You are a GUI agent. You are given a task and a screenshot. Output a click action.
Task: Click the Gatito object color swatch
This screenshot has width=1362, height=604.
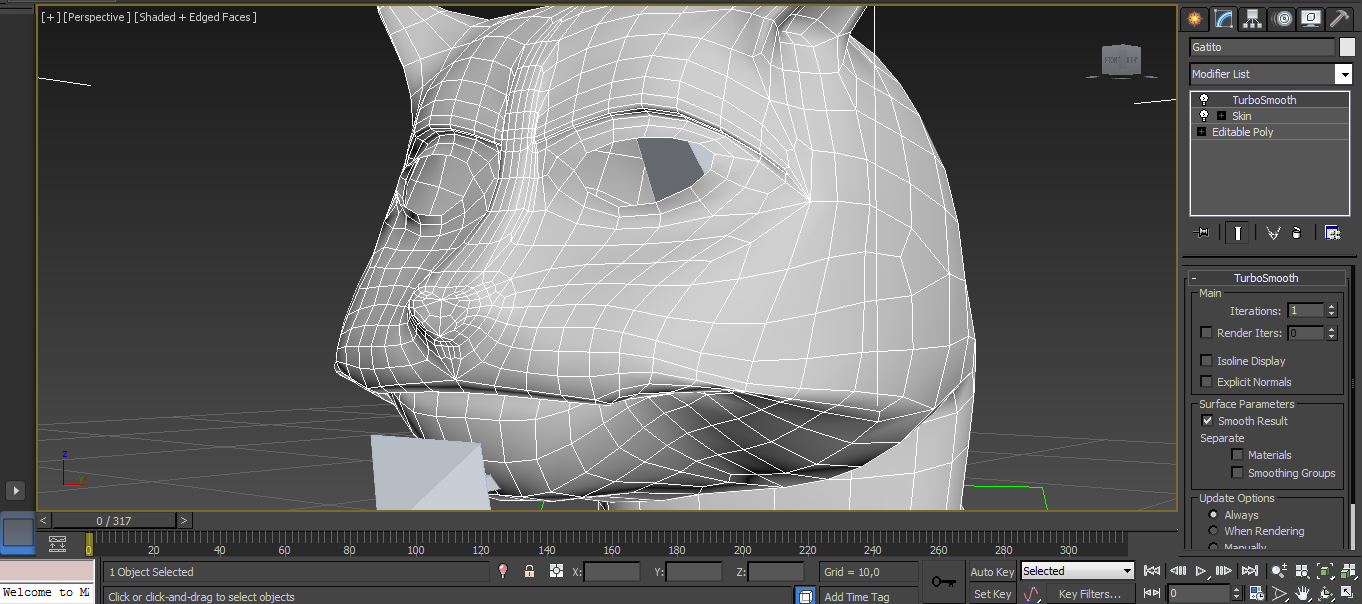pyautogui.click(x=1347, y=47)
